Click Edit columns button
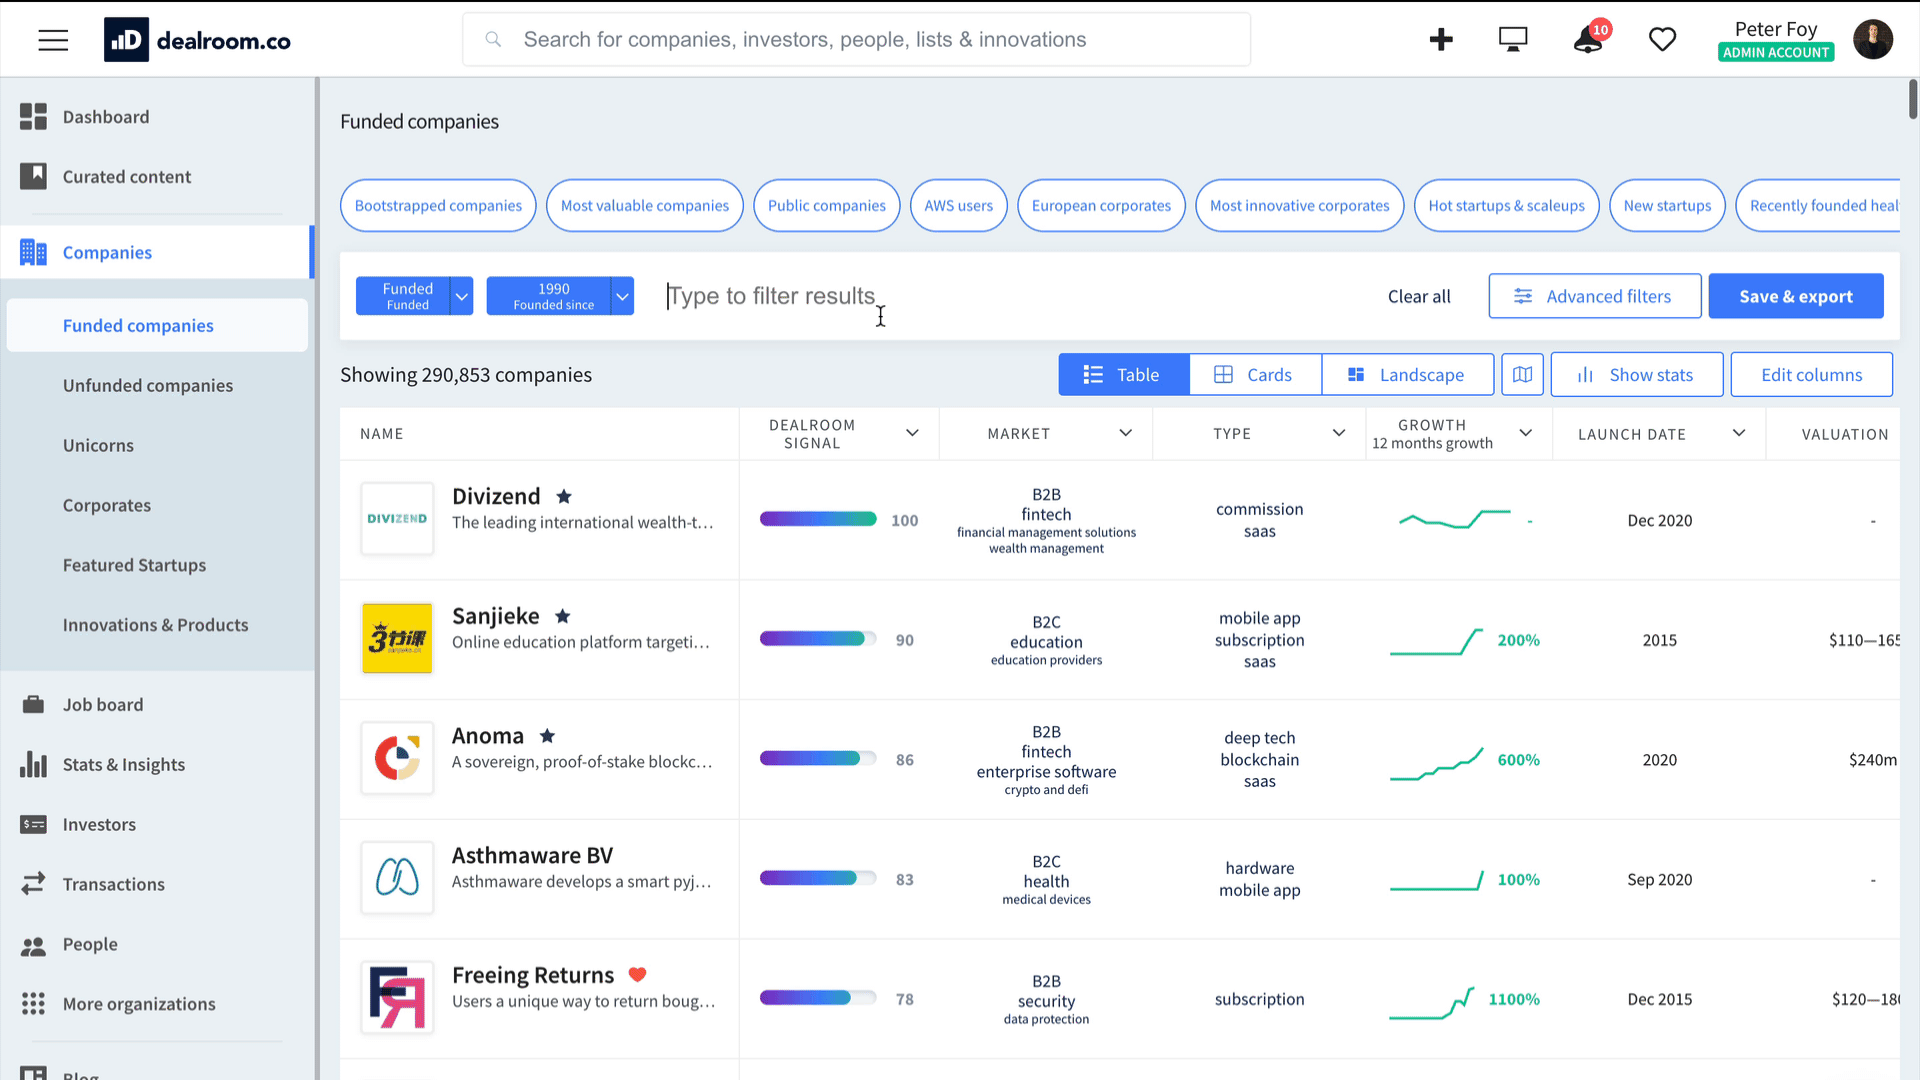 click(1811, 375)
